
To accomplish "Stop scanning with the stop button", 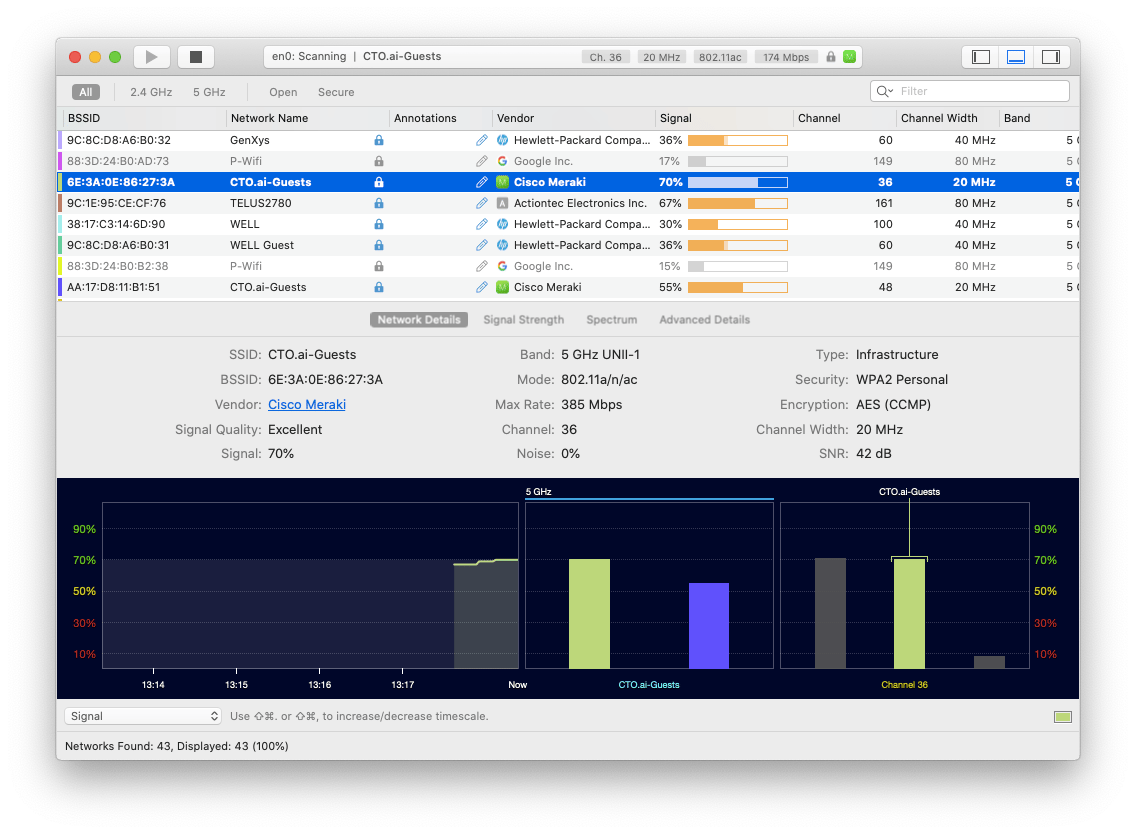I will [196, 57].
